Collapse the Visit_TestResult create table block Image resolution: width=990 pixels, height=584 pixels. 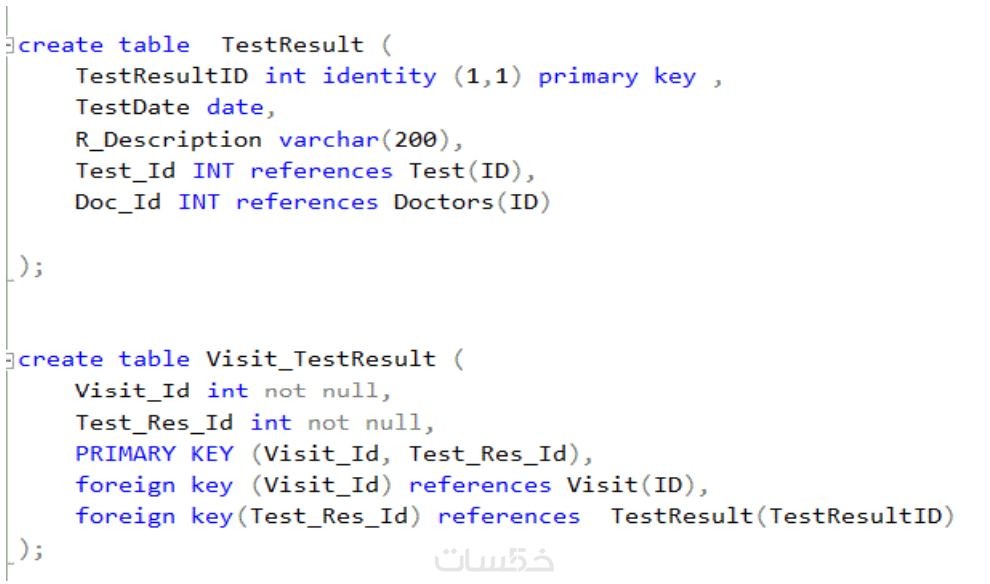[9, 360]
